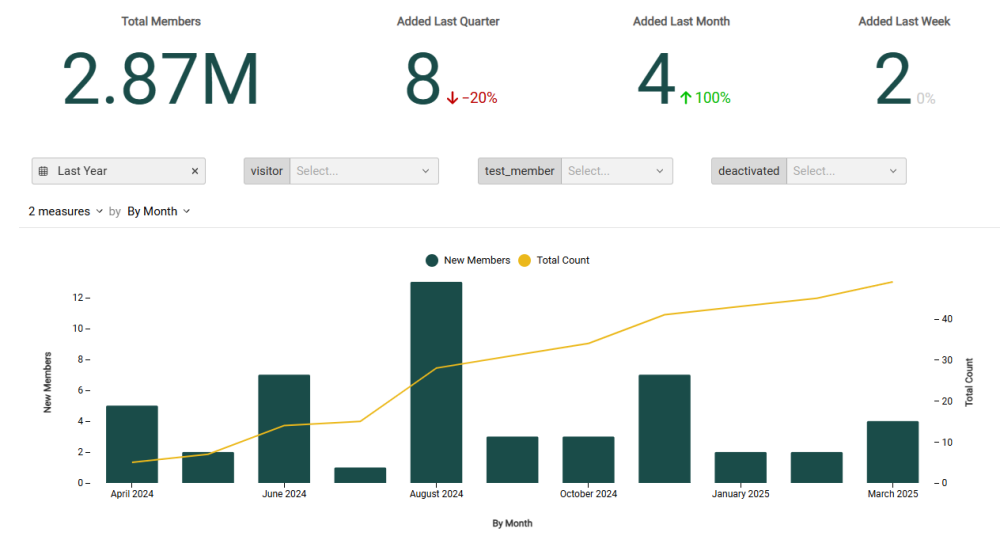The width and height of the screenshot is (1000, 536).
Task: Click the Total Members 2.87M value
Action: click(161, 80)
